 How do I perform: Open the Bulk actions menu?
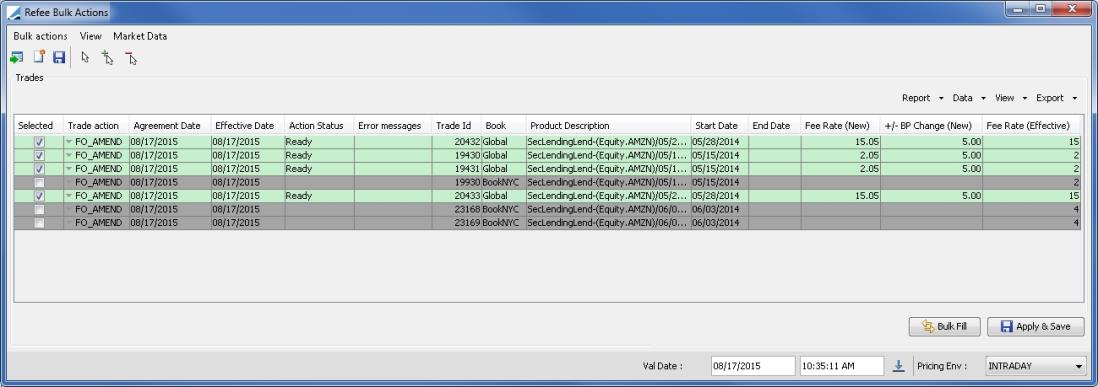41,36
